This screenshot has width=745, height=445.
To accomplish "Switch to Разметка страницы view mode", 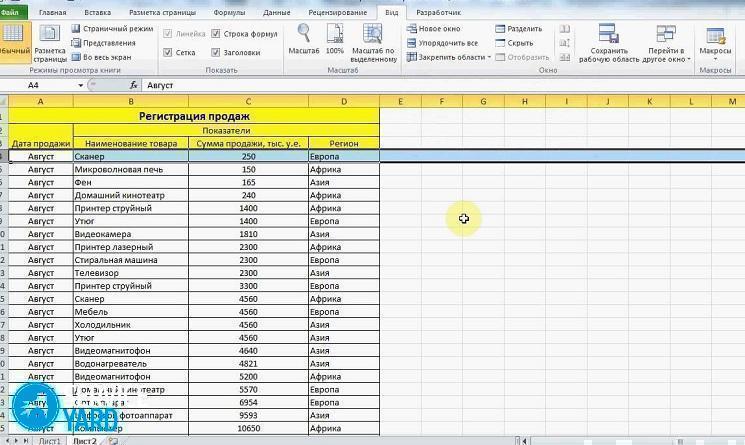I will 49,43.
